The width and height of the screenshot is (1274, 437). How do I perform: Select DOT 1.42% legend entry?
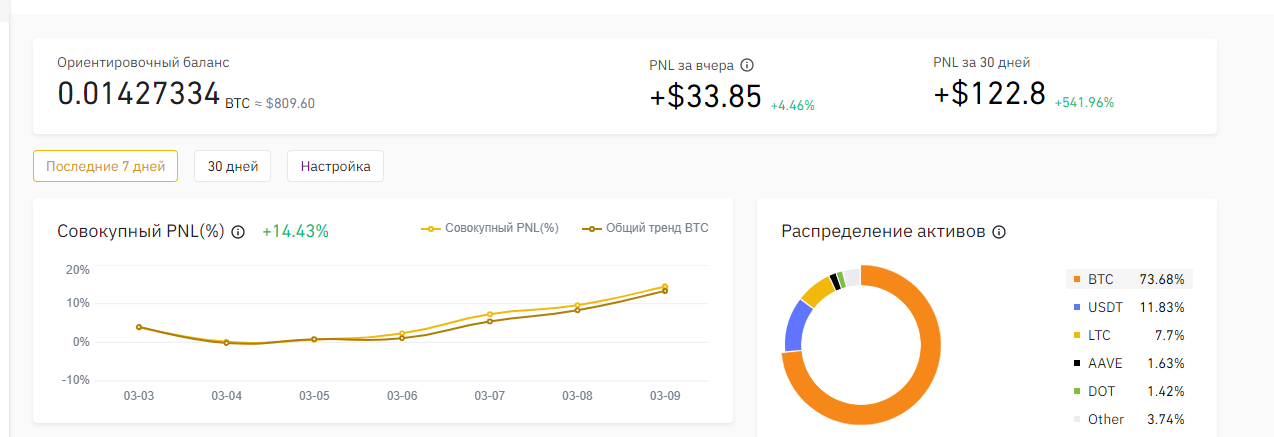click(1129, 391)
